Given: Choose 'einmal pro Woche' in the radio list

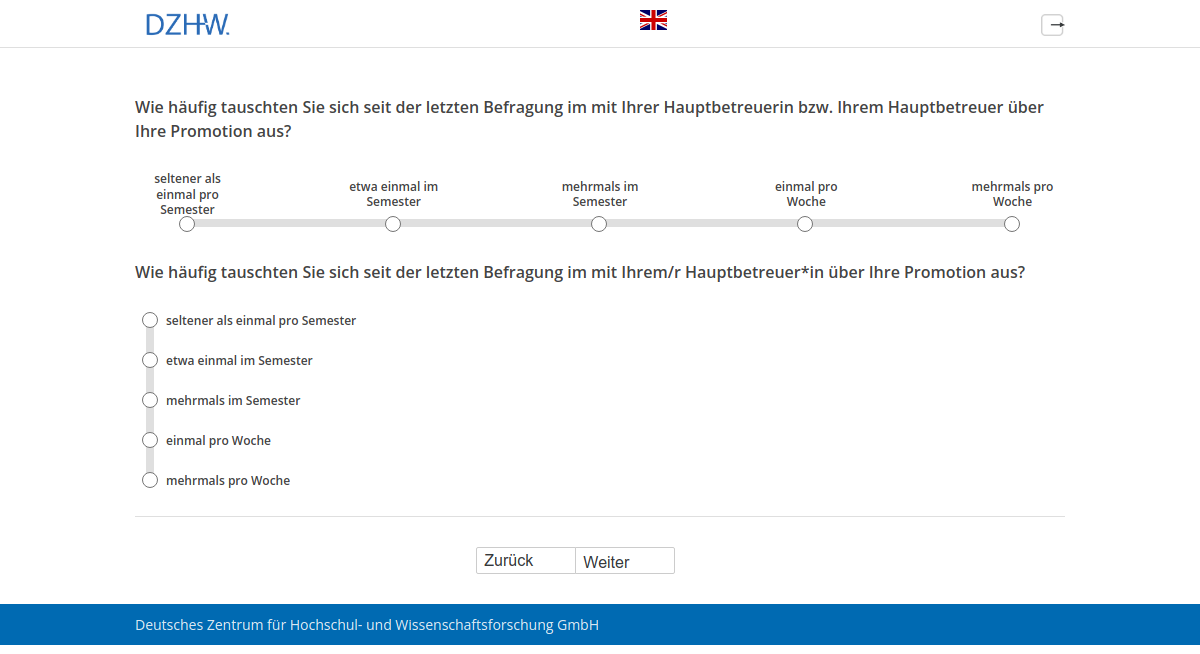Looking at the screenshot, I should click(x=150, y=440).
